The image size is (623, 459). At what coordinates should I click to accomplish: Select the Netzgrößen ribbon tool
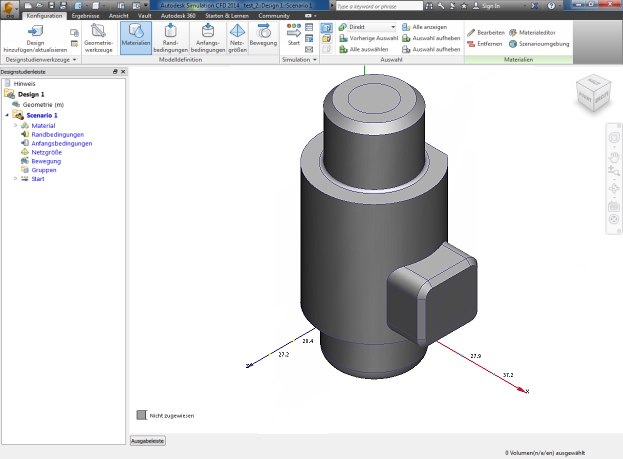pos(237,38)
